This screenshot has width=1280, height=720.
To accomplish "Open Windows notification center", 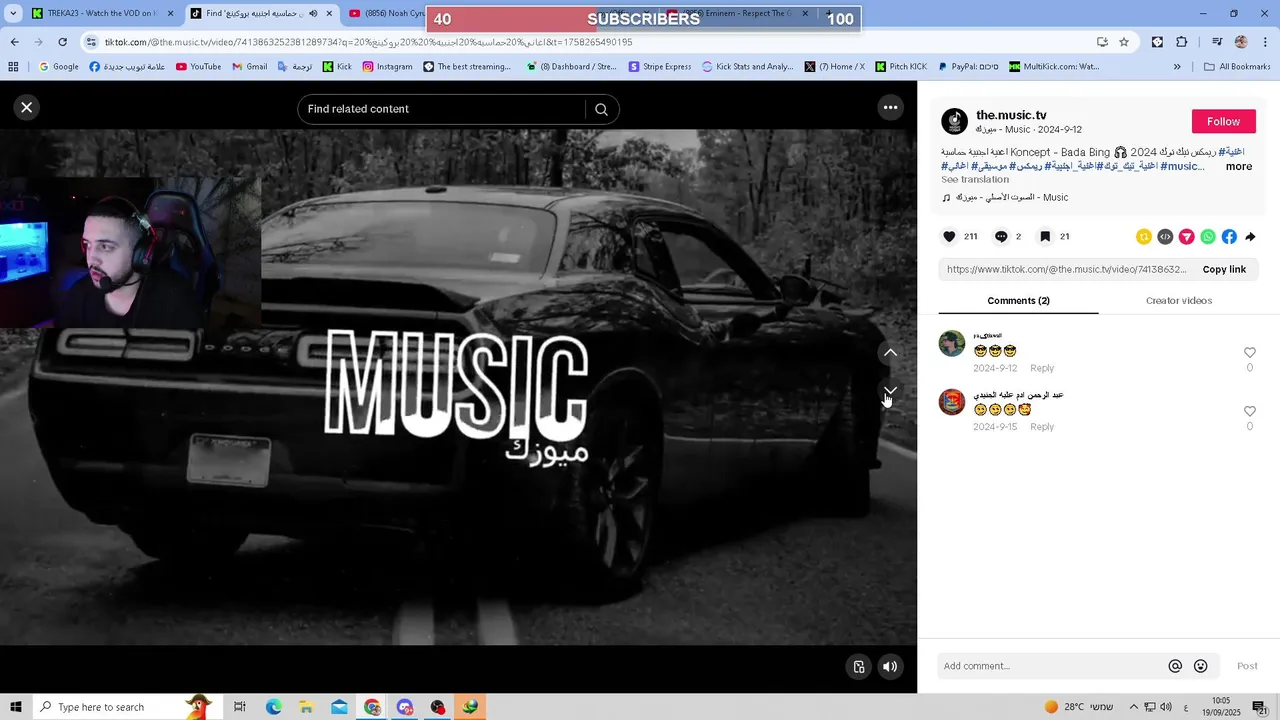I will [1259, 707].
